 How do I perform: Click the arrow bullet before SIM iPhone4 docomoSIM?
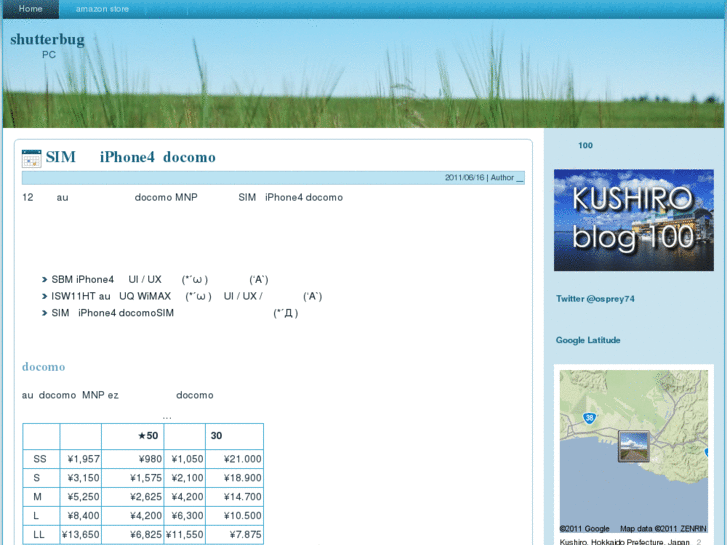(x=45, y=314)
